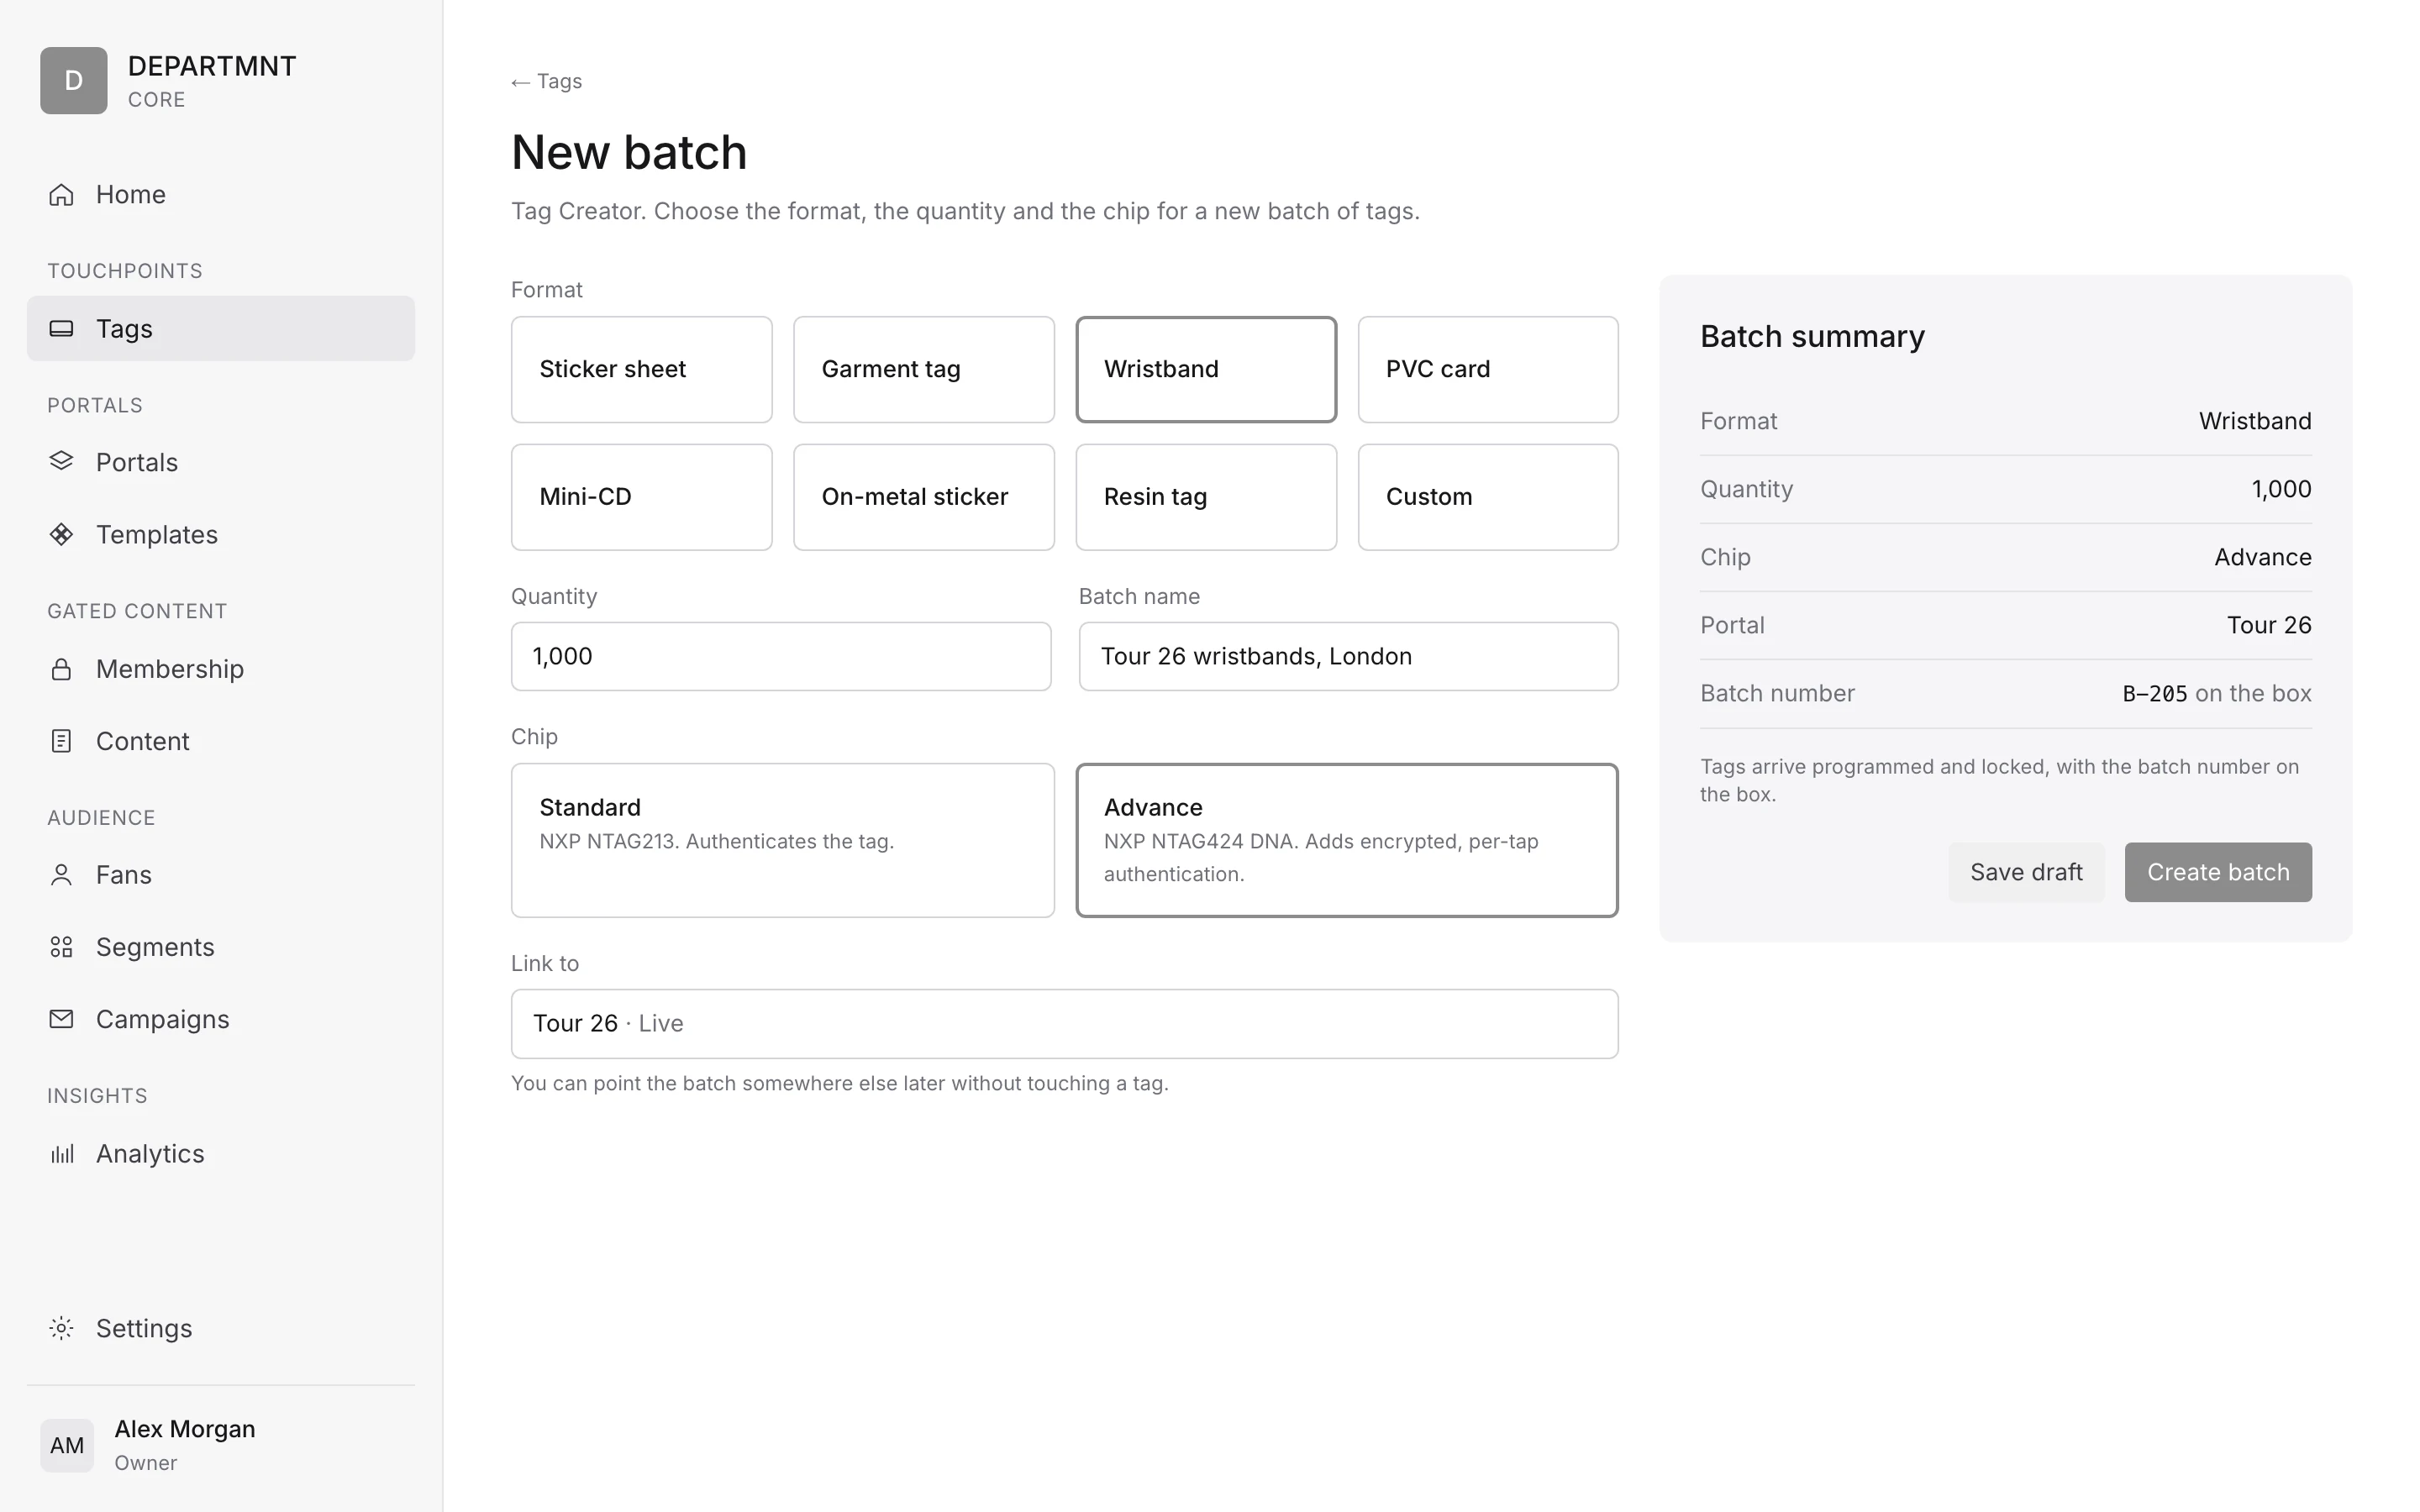Open the Link to Tour 26 dropdown
Viewport: 2420px width, 1512px height.
[1064, 1024]
